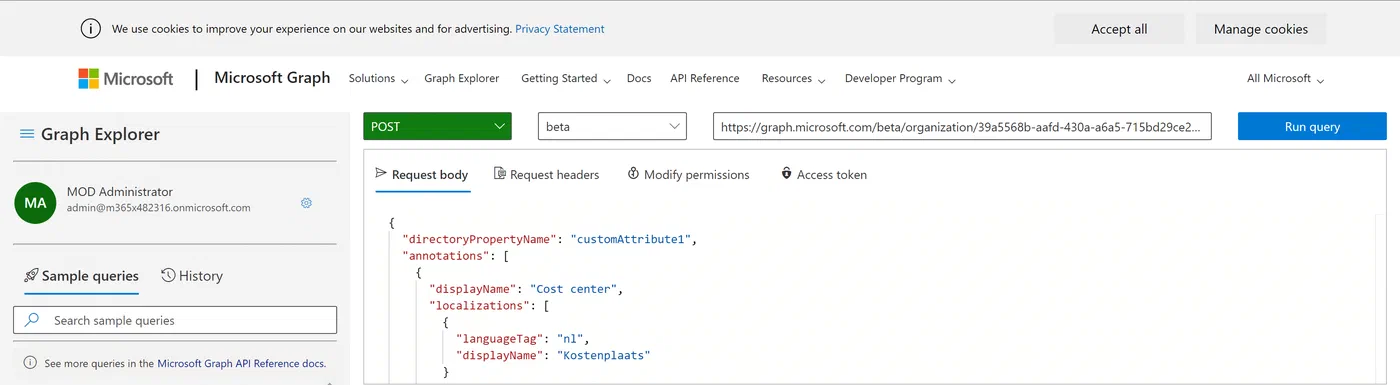Toggle the Graph Explorer hamburger menu
Image resolution: width=1400 pixels, height=385 pixels.
pos(27,134)
